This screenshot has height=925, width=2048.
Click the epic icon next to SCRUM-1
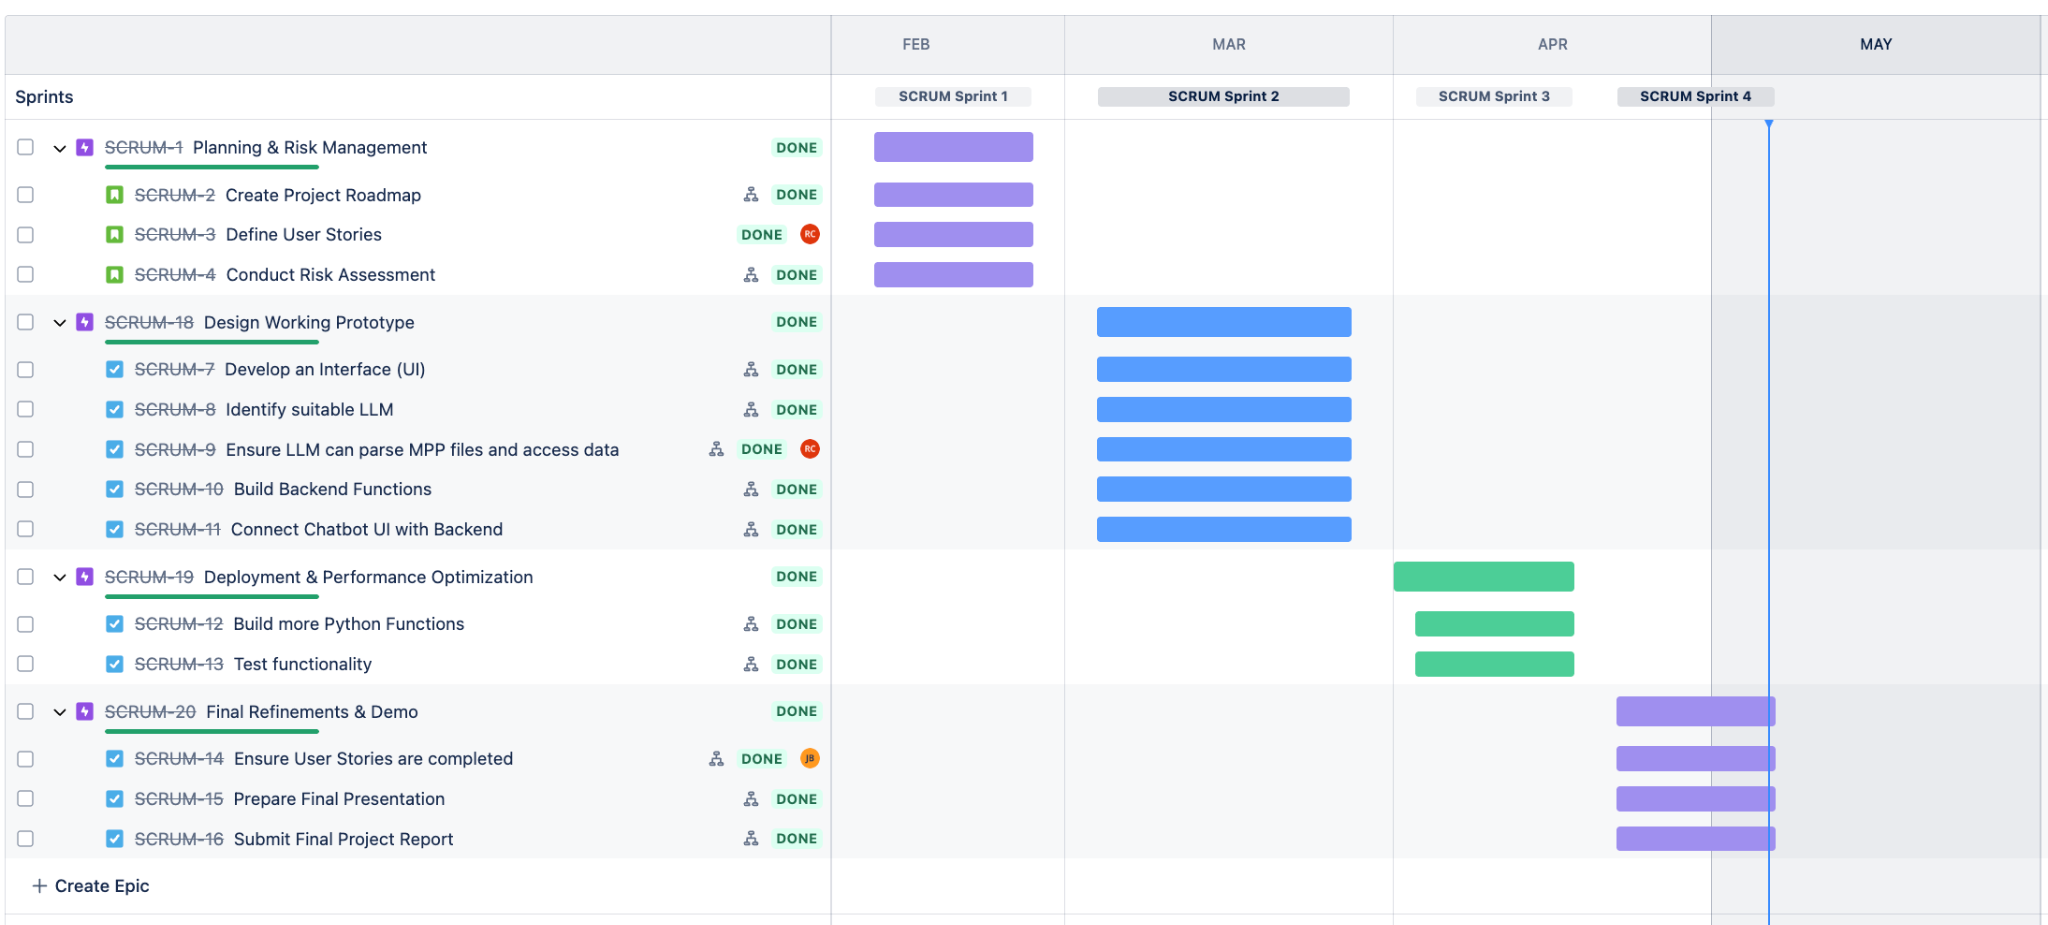pos(85,148)
